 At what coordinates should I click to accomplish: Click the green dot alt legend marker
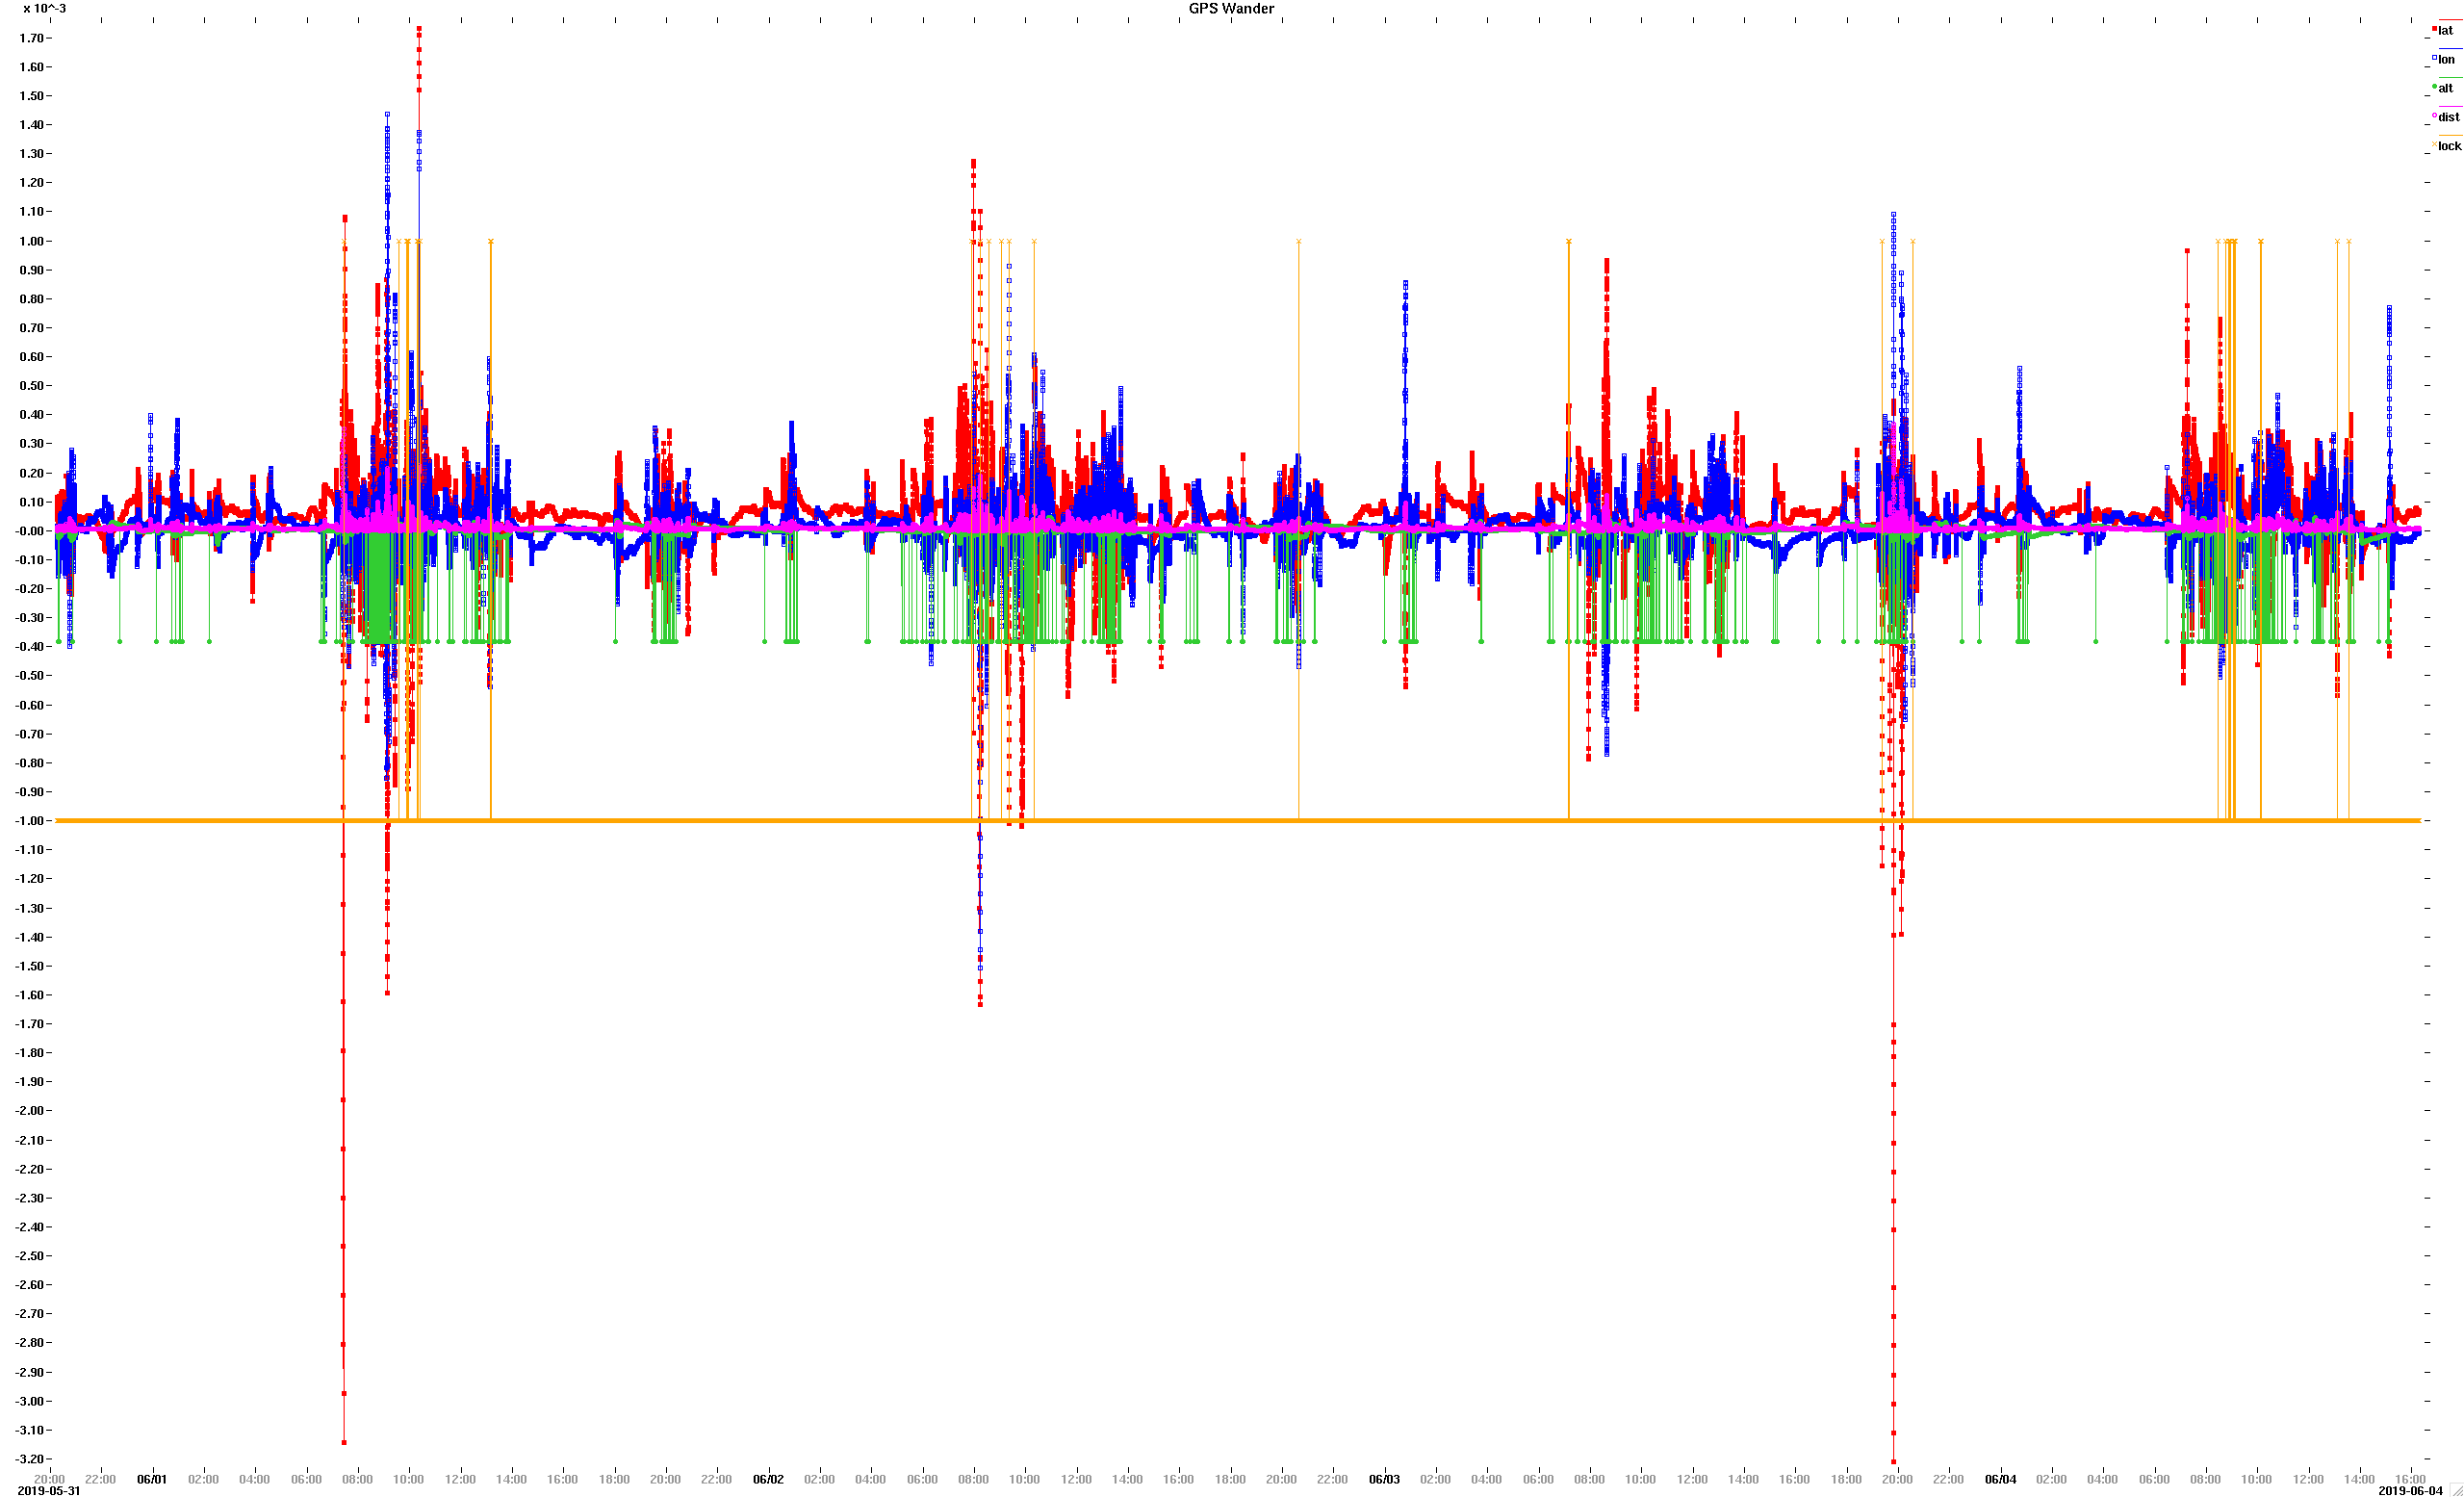(x=2435, y=87)
